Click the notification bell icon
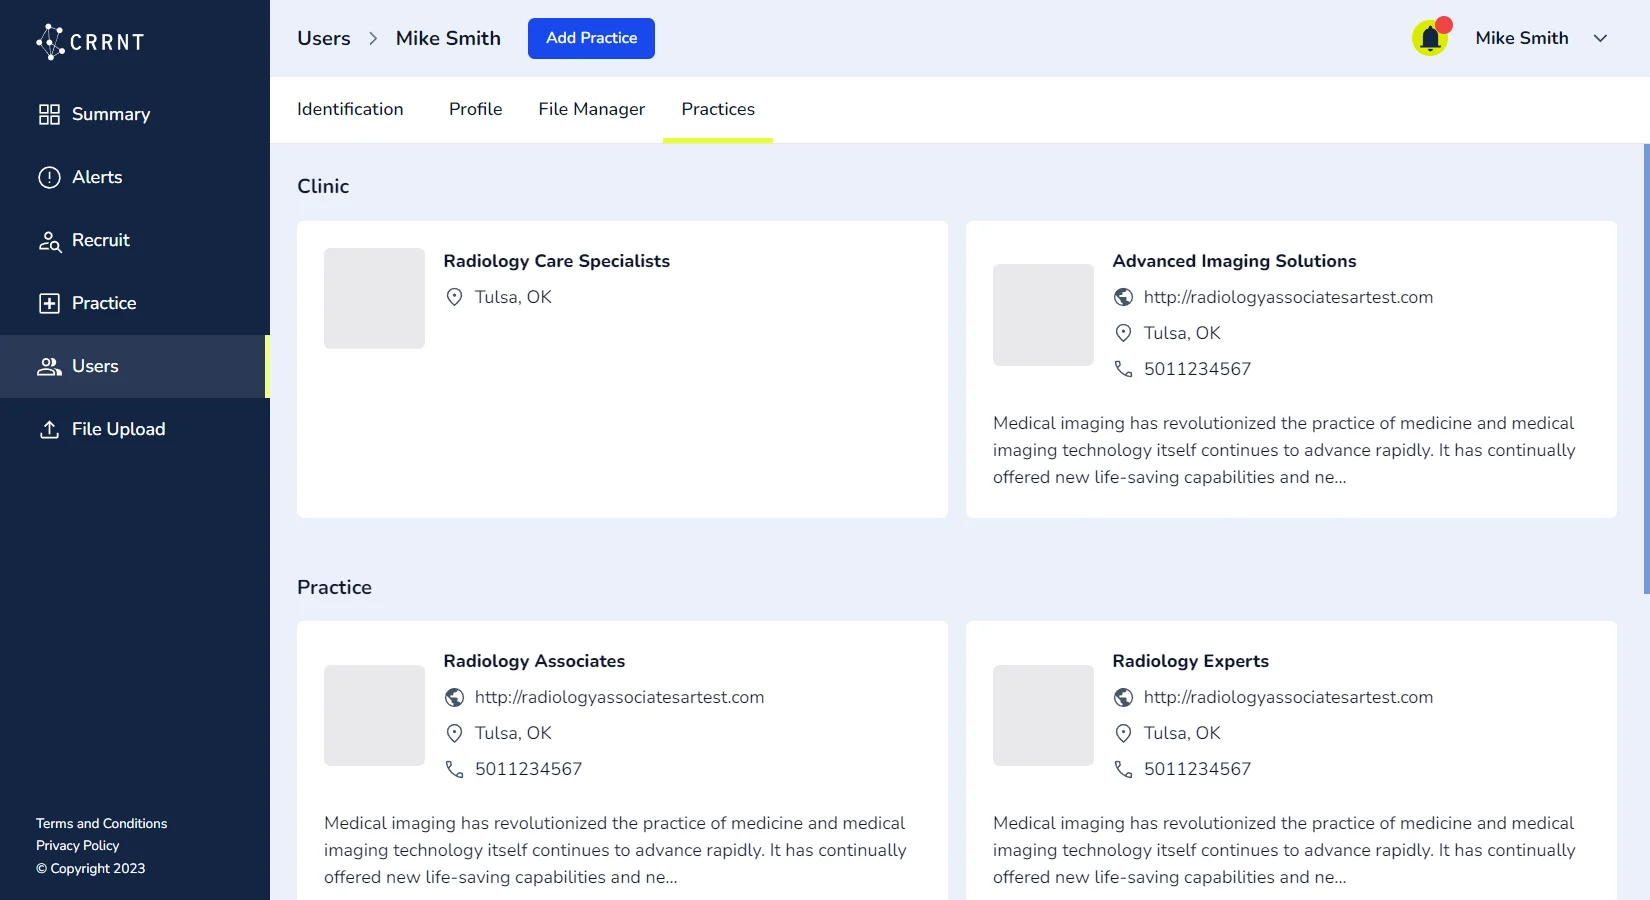Viewport: 1650px width, 900px height. [1430, 39]
